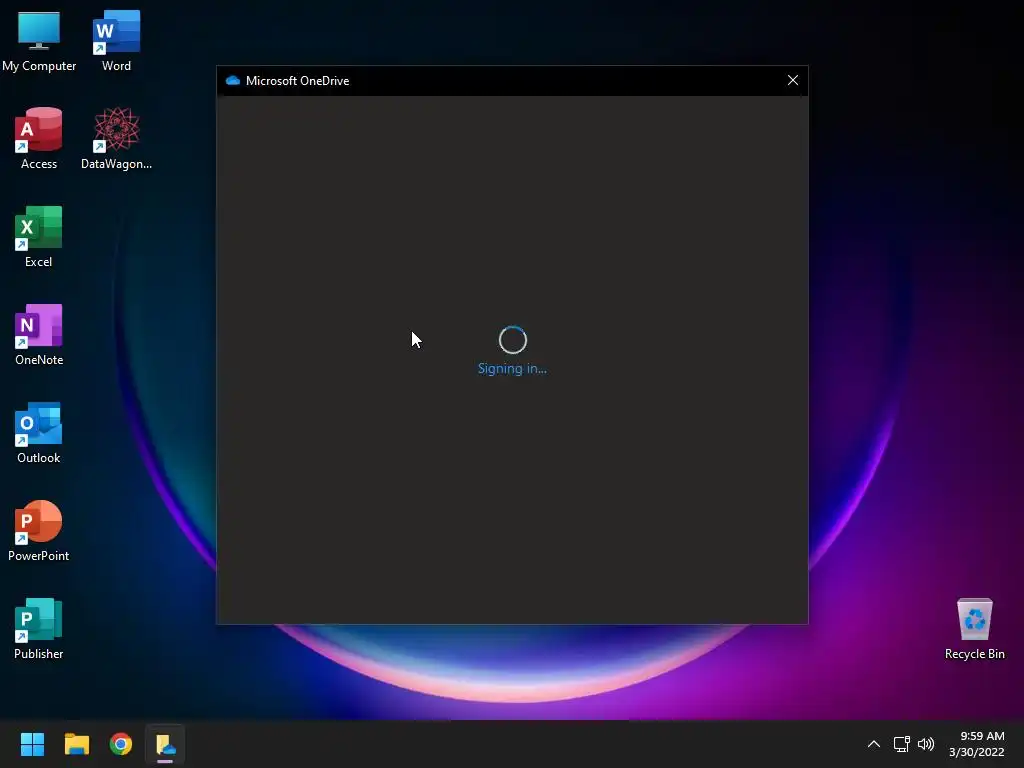
Task: Open the volume tray icon
Action: [926, 744]
